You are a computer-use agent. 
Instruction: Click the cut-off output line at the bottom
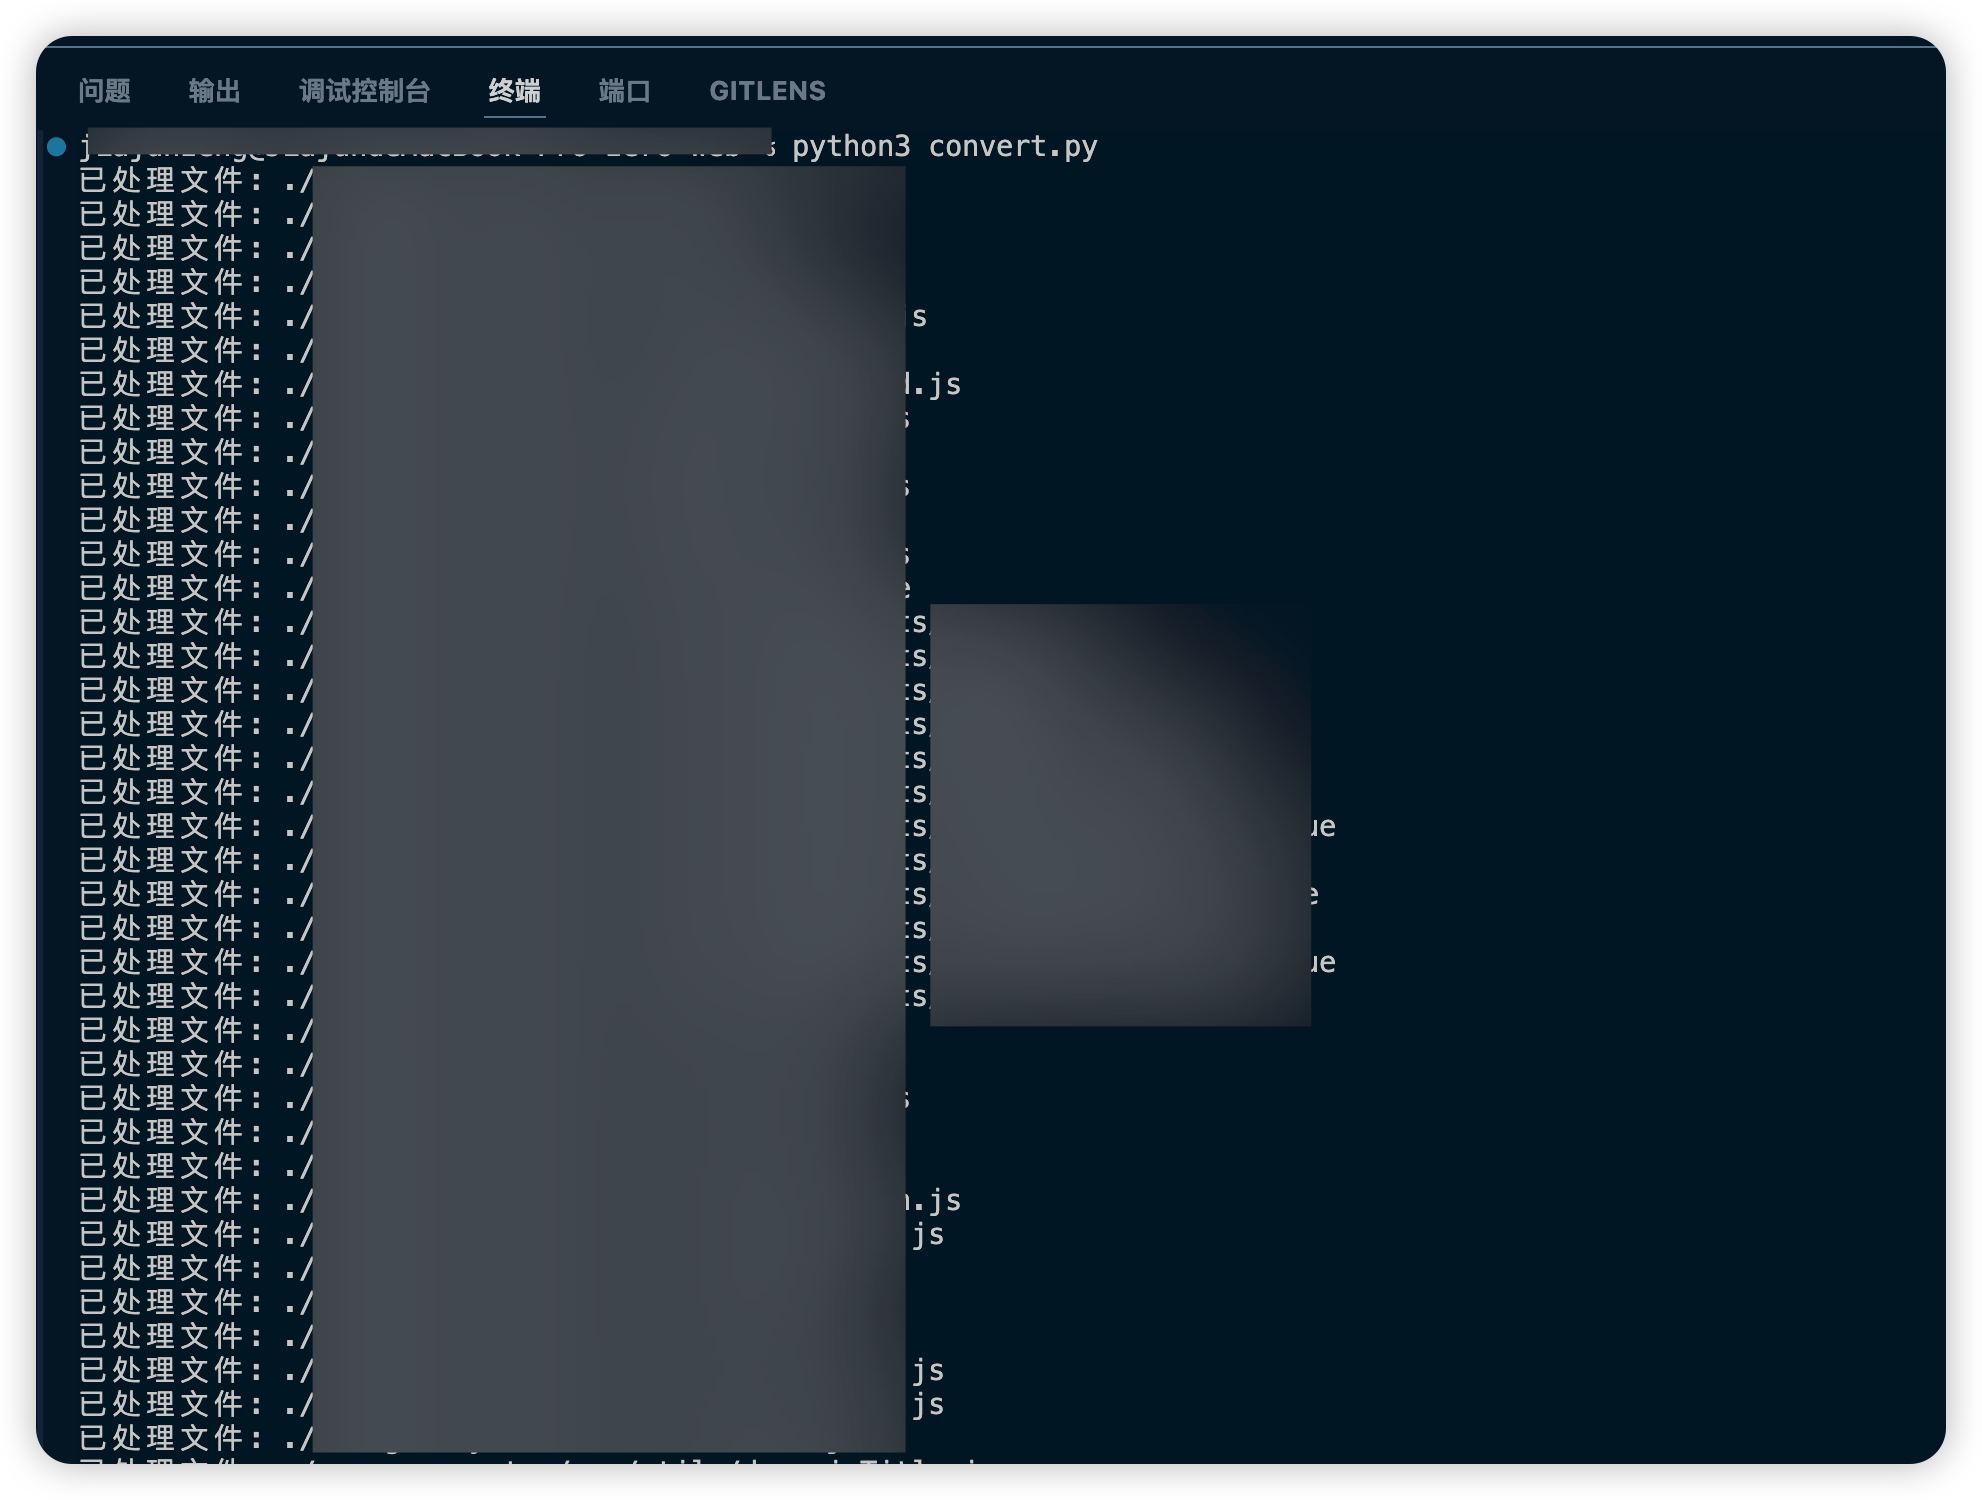coord(530,1462)
